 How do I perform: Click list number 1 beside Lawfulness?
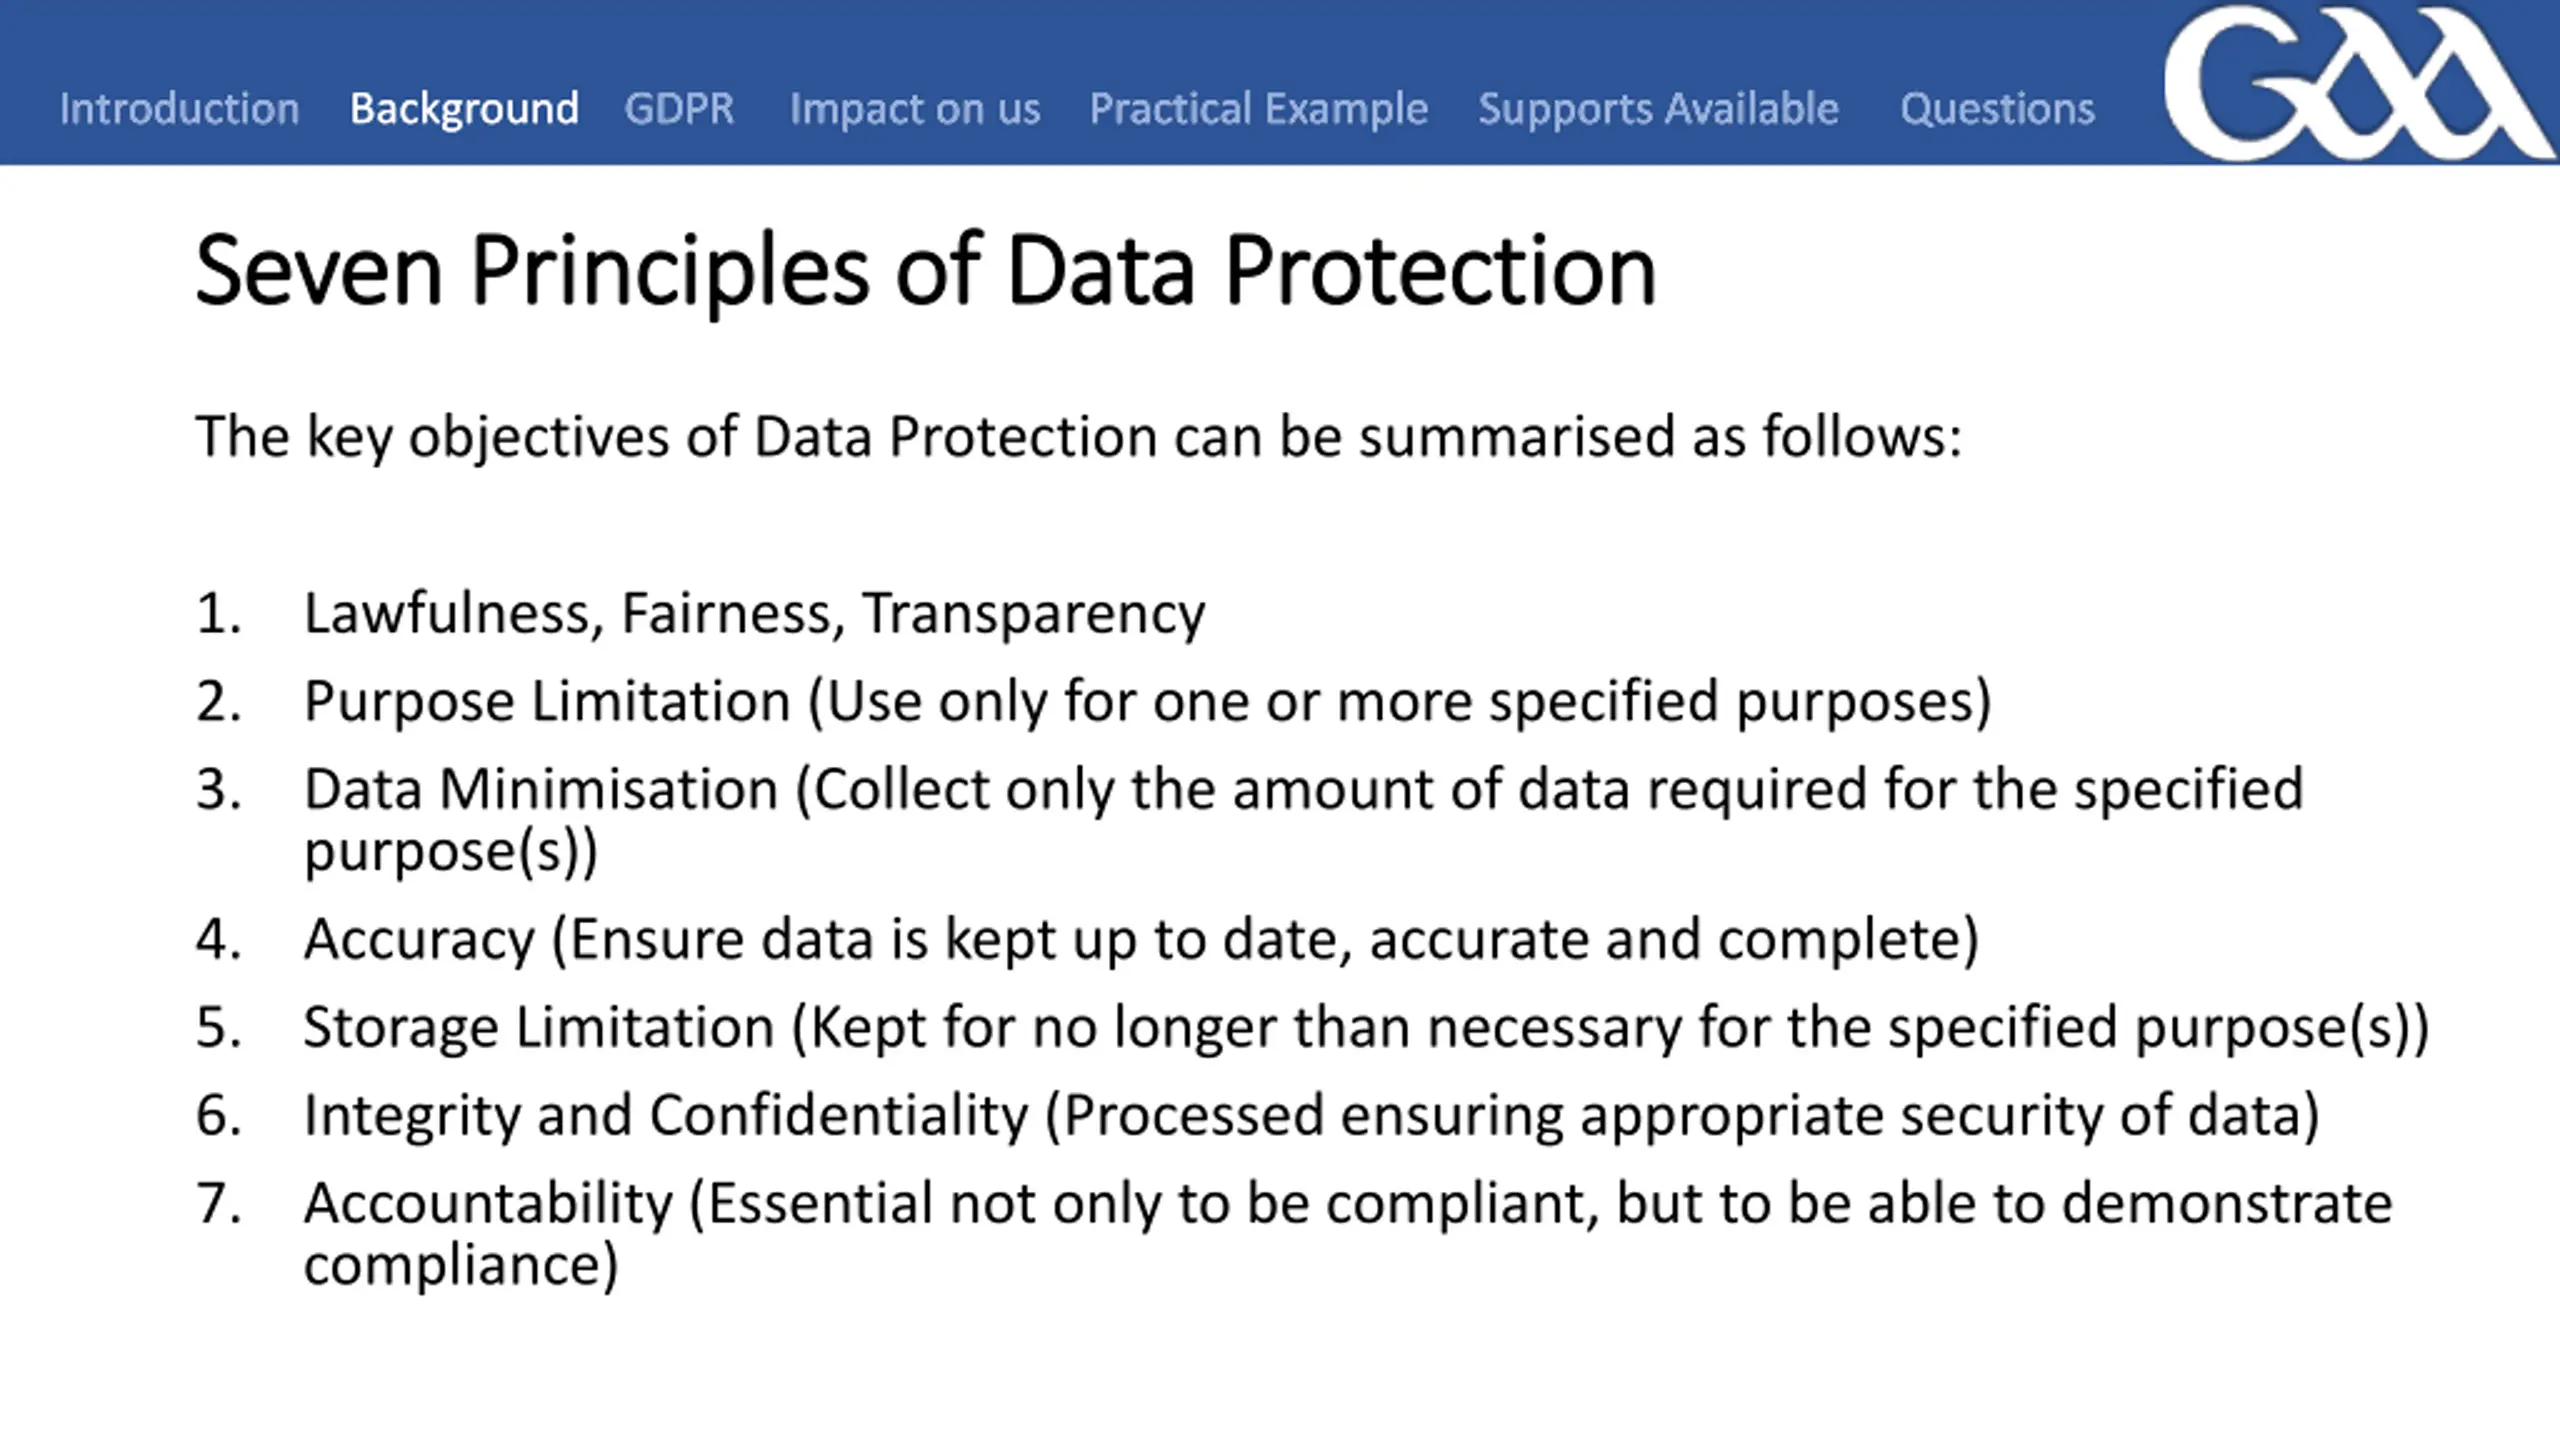pos(218,613)
